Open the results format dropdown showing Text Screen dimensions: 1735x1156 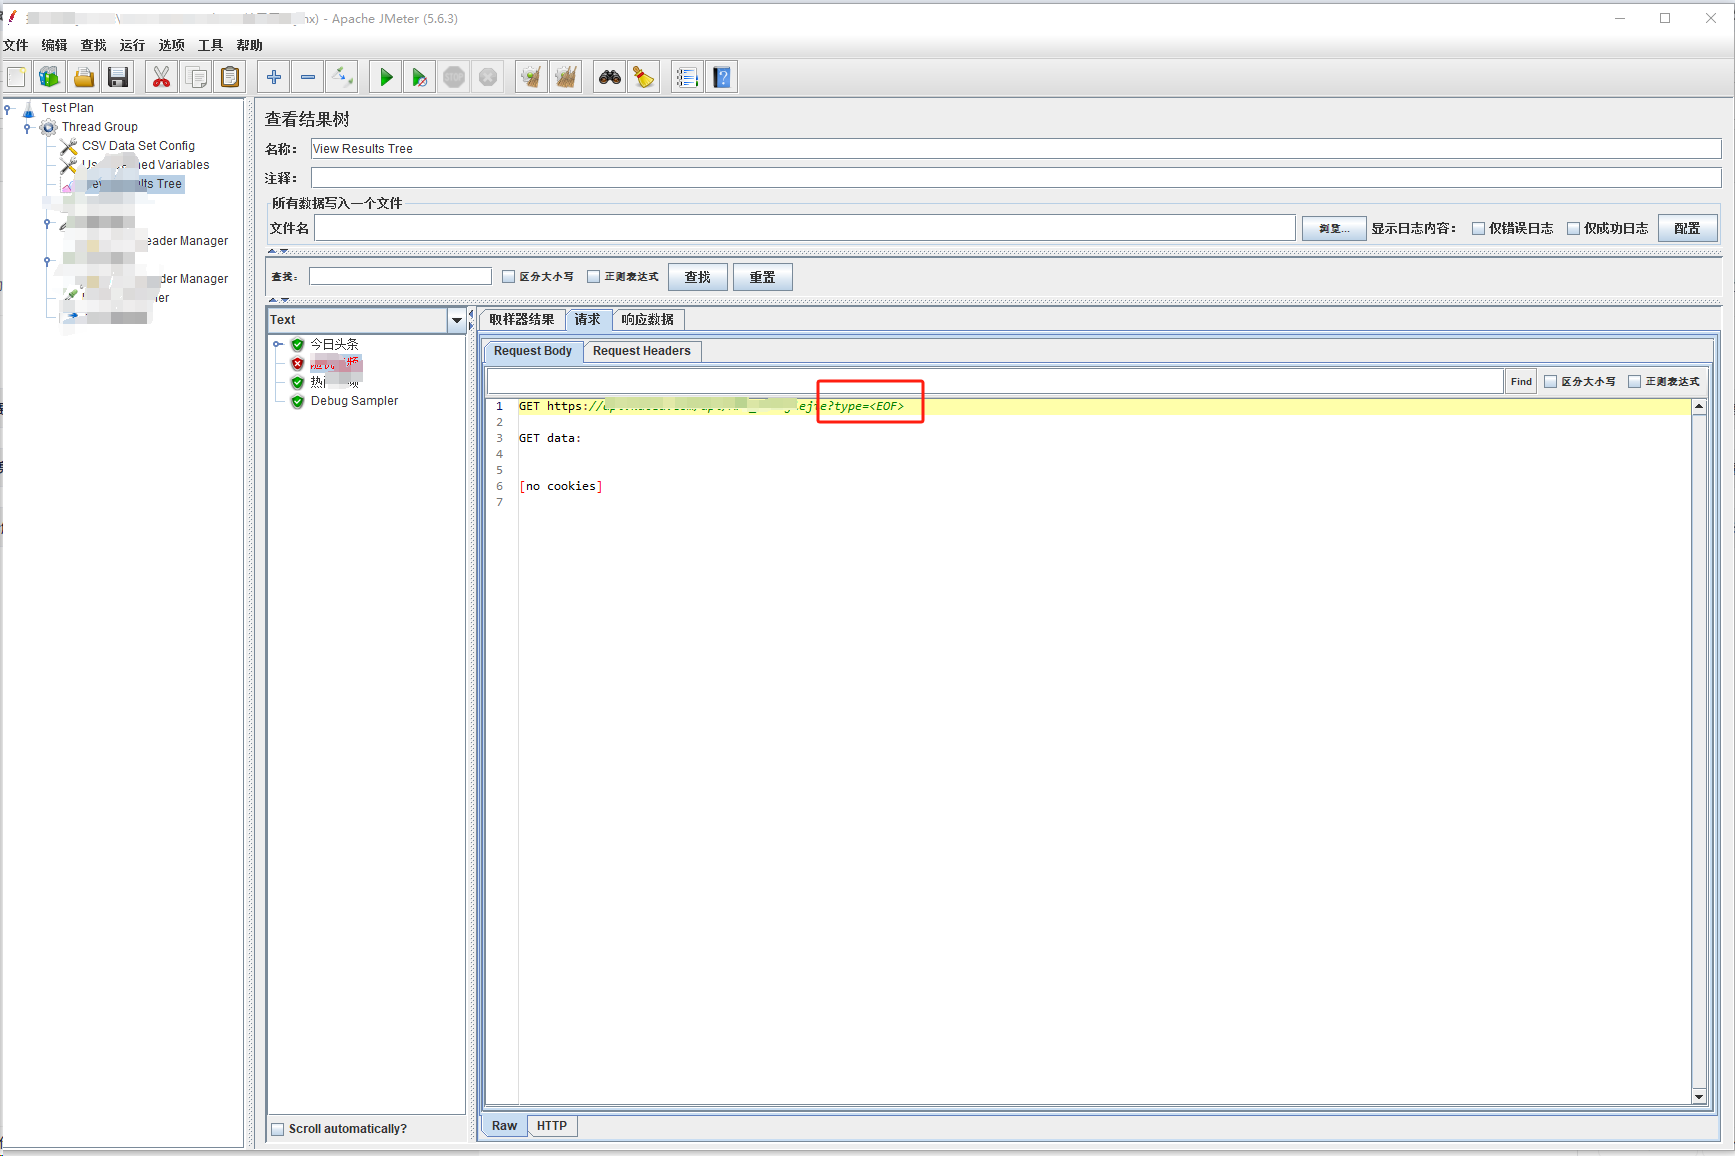457,319
